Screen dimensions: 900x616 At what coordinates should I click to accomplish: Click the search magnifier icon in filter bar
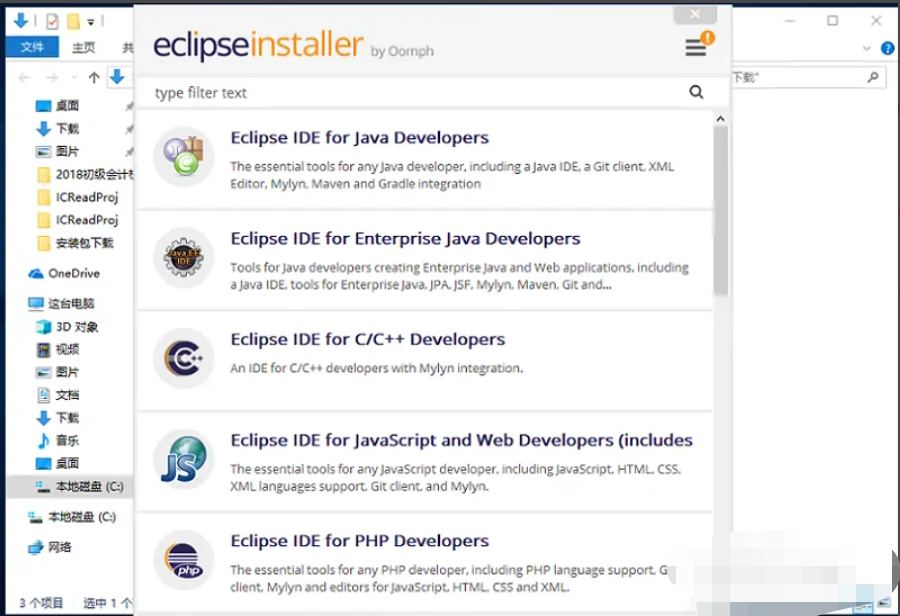[x=696, y=92]
